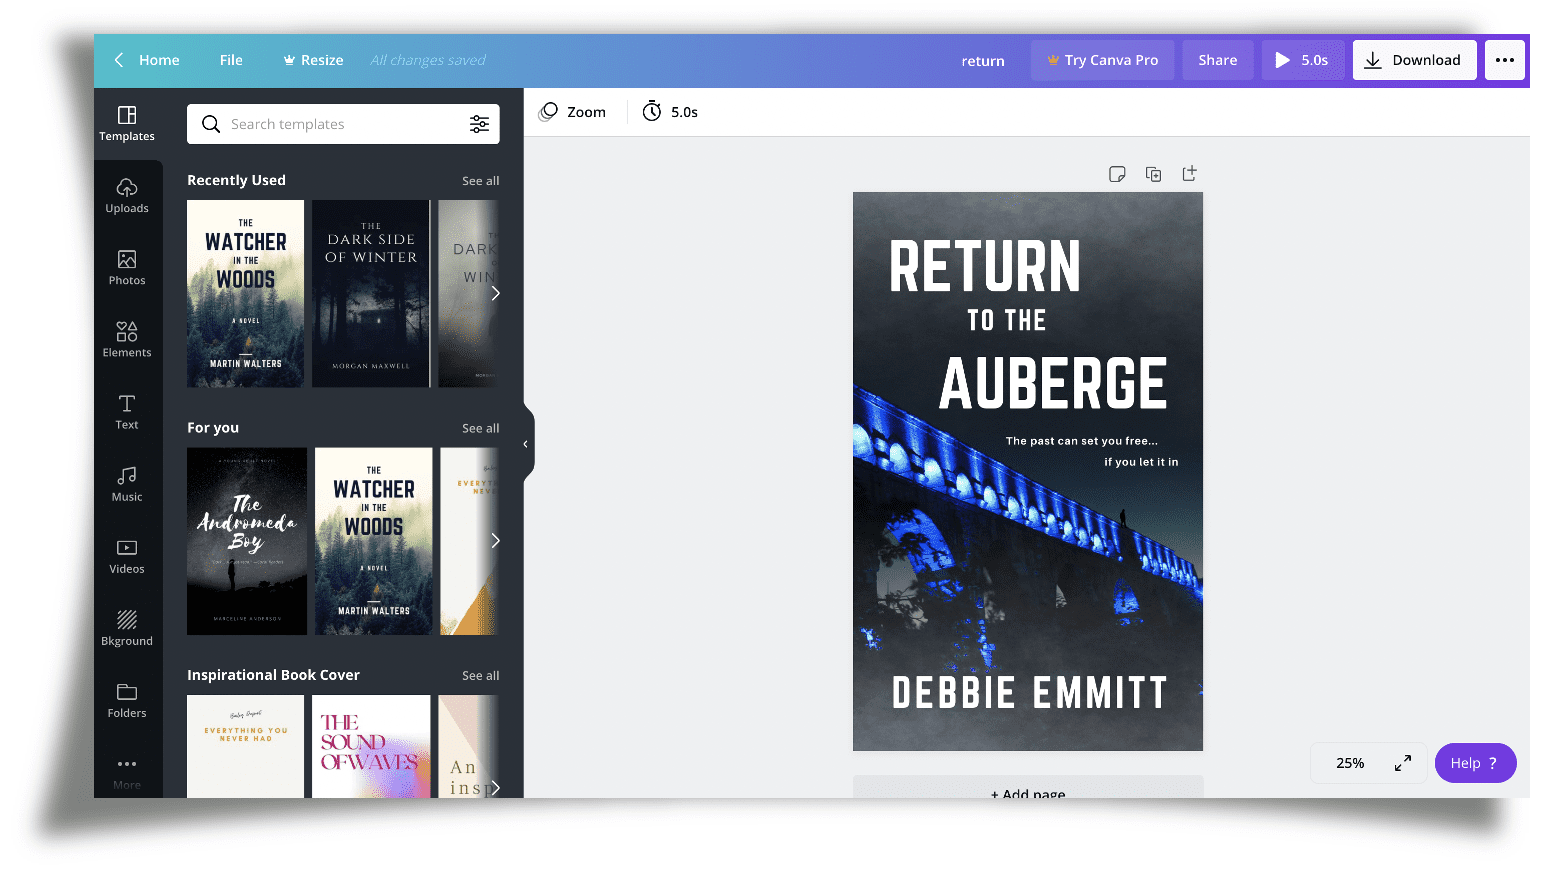Open the three-dot more menu
This screenshot has width=1554, height=872.
(x=1504, y=60)
